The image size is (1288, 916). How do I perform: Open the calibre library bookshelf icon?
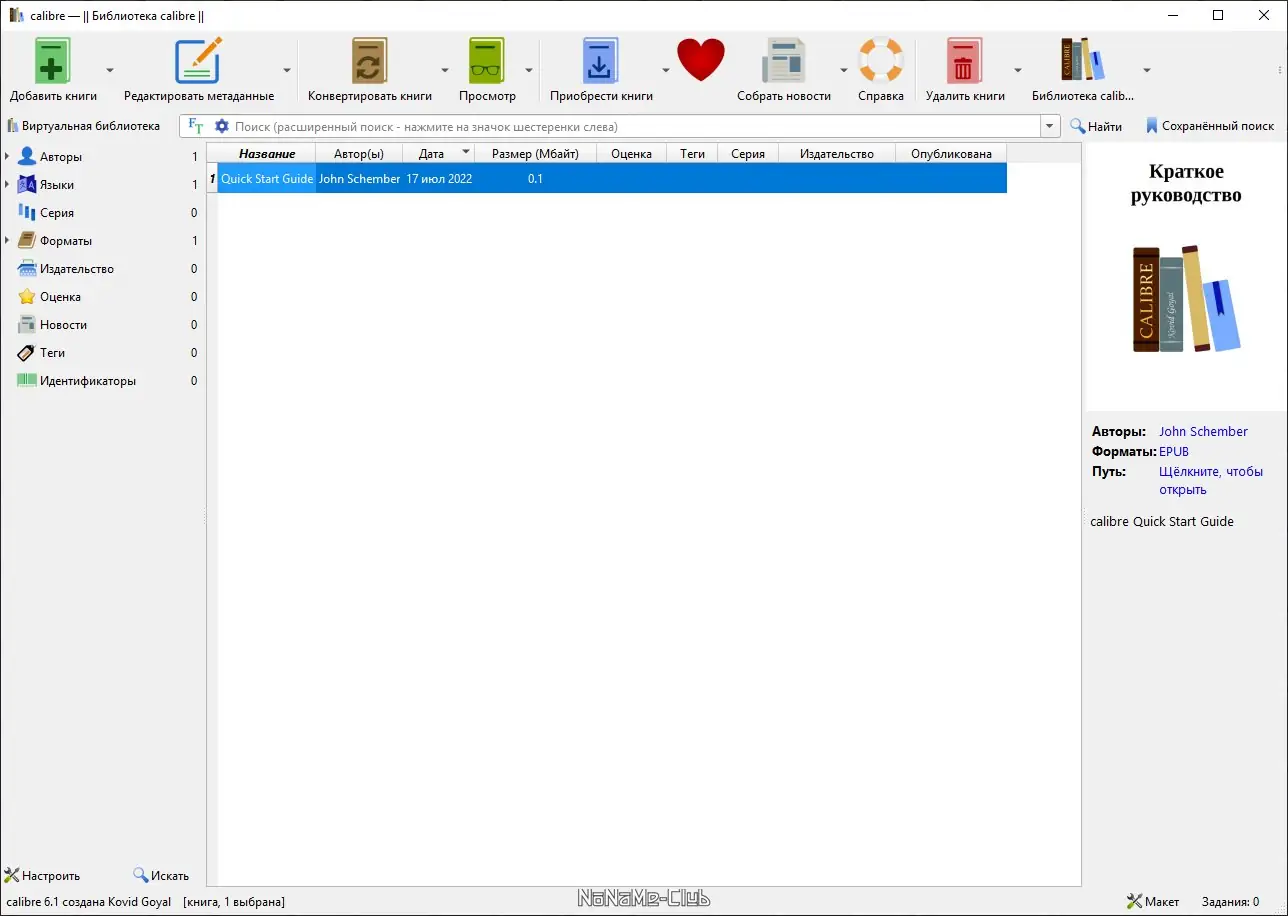(1083, 61)
